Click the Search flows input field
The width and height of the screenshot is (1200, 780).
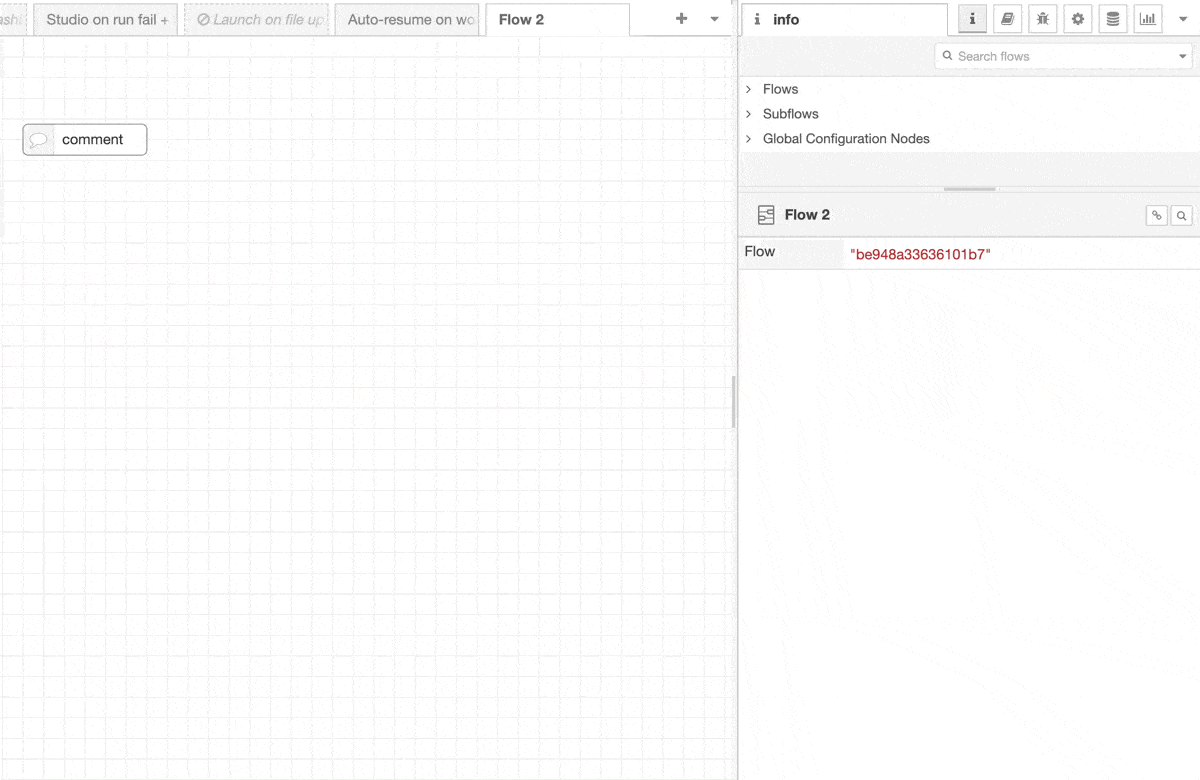tap(1060, 57)
